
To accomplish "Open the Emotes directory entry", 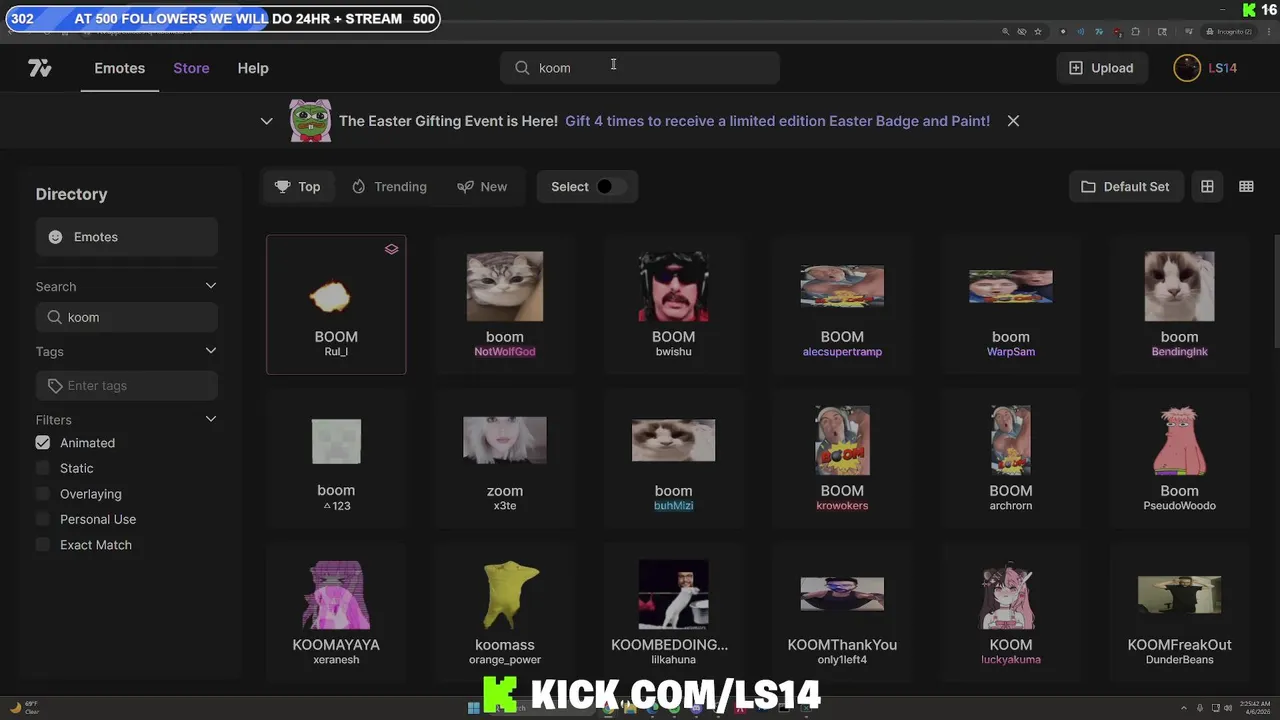I will (127, 237).
